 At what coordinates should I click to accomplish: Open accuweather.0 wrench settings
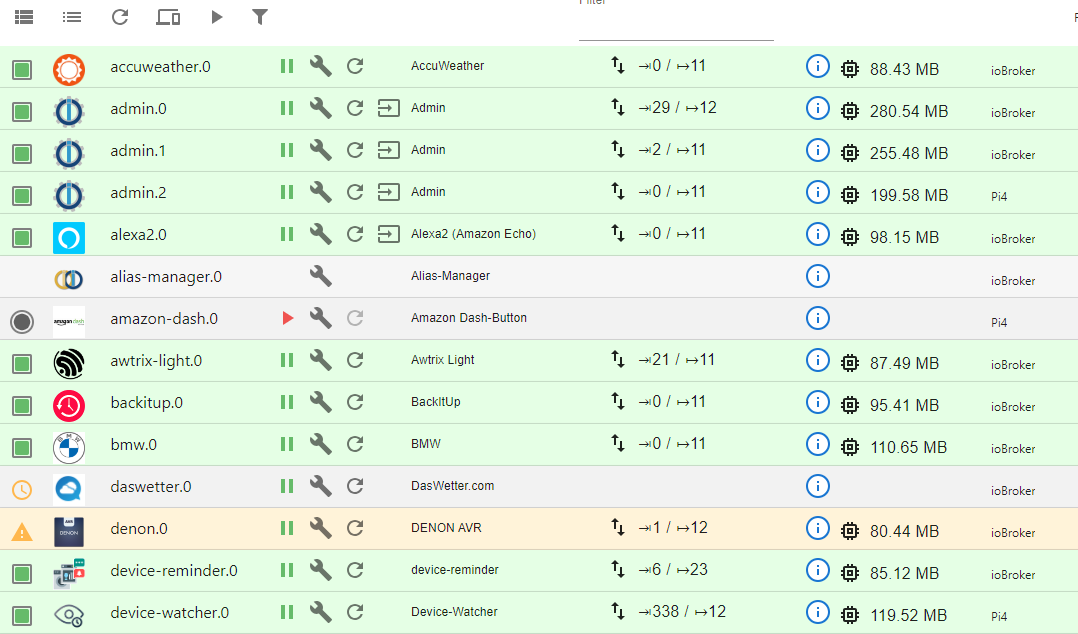click(x=320, y=66)
